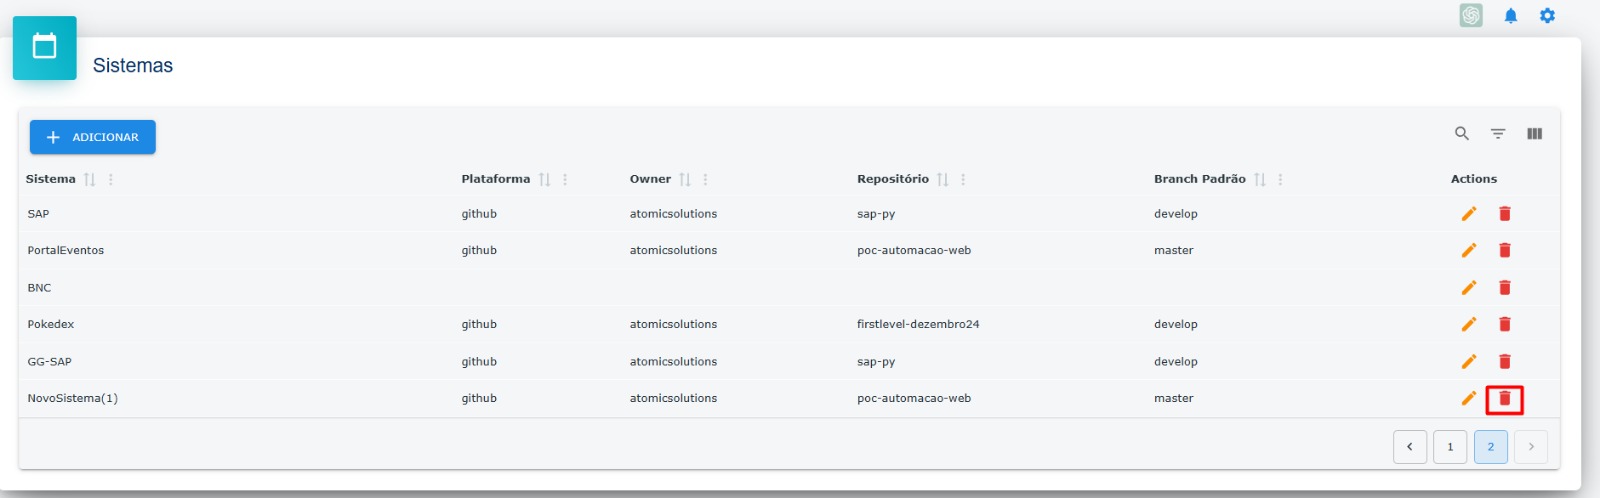Image resolution: width=1600 pixels, height=498 pixels.
Task: Open the filter list icon
Action: click(x=1498, y=133)
